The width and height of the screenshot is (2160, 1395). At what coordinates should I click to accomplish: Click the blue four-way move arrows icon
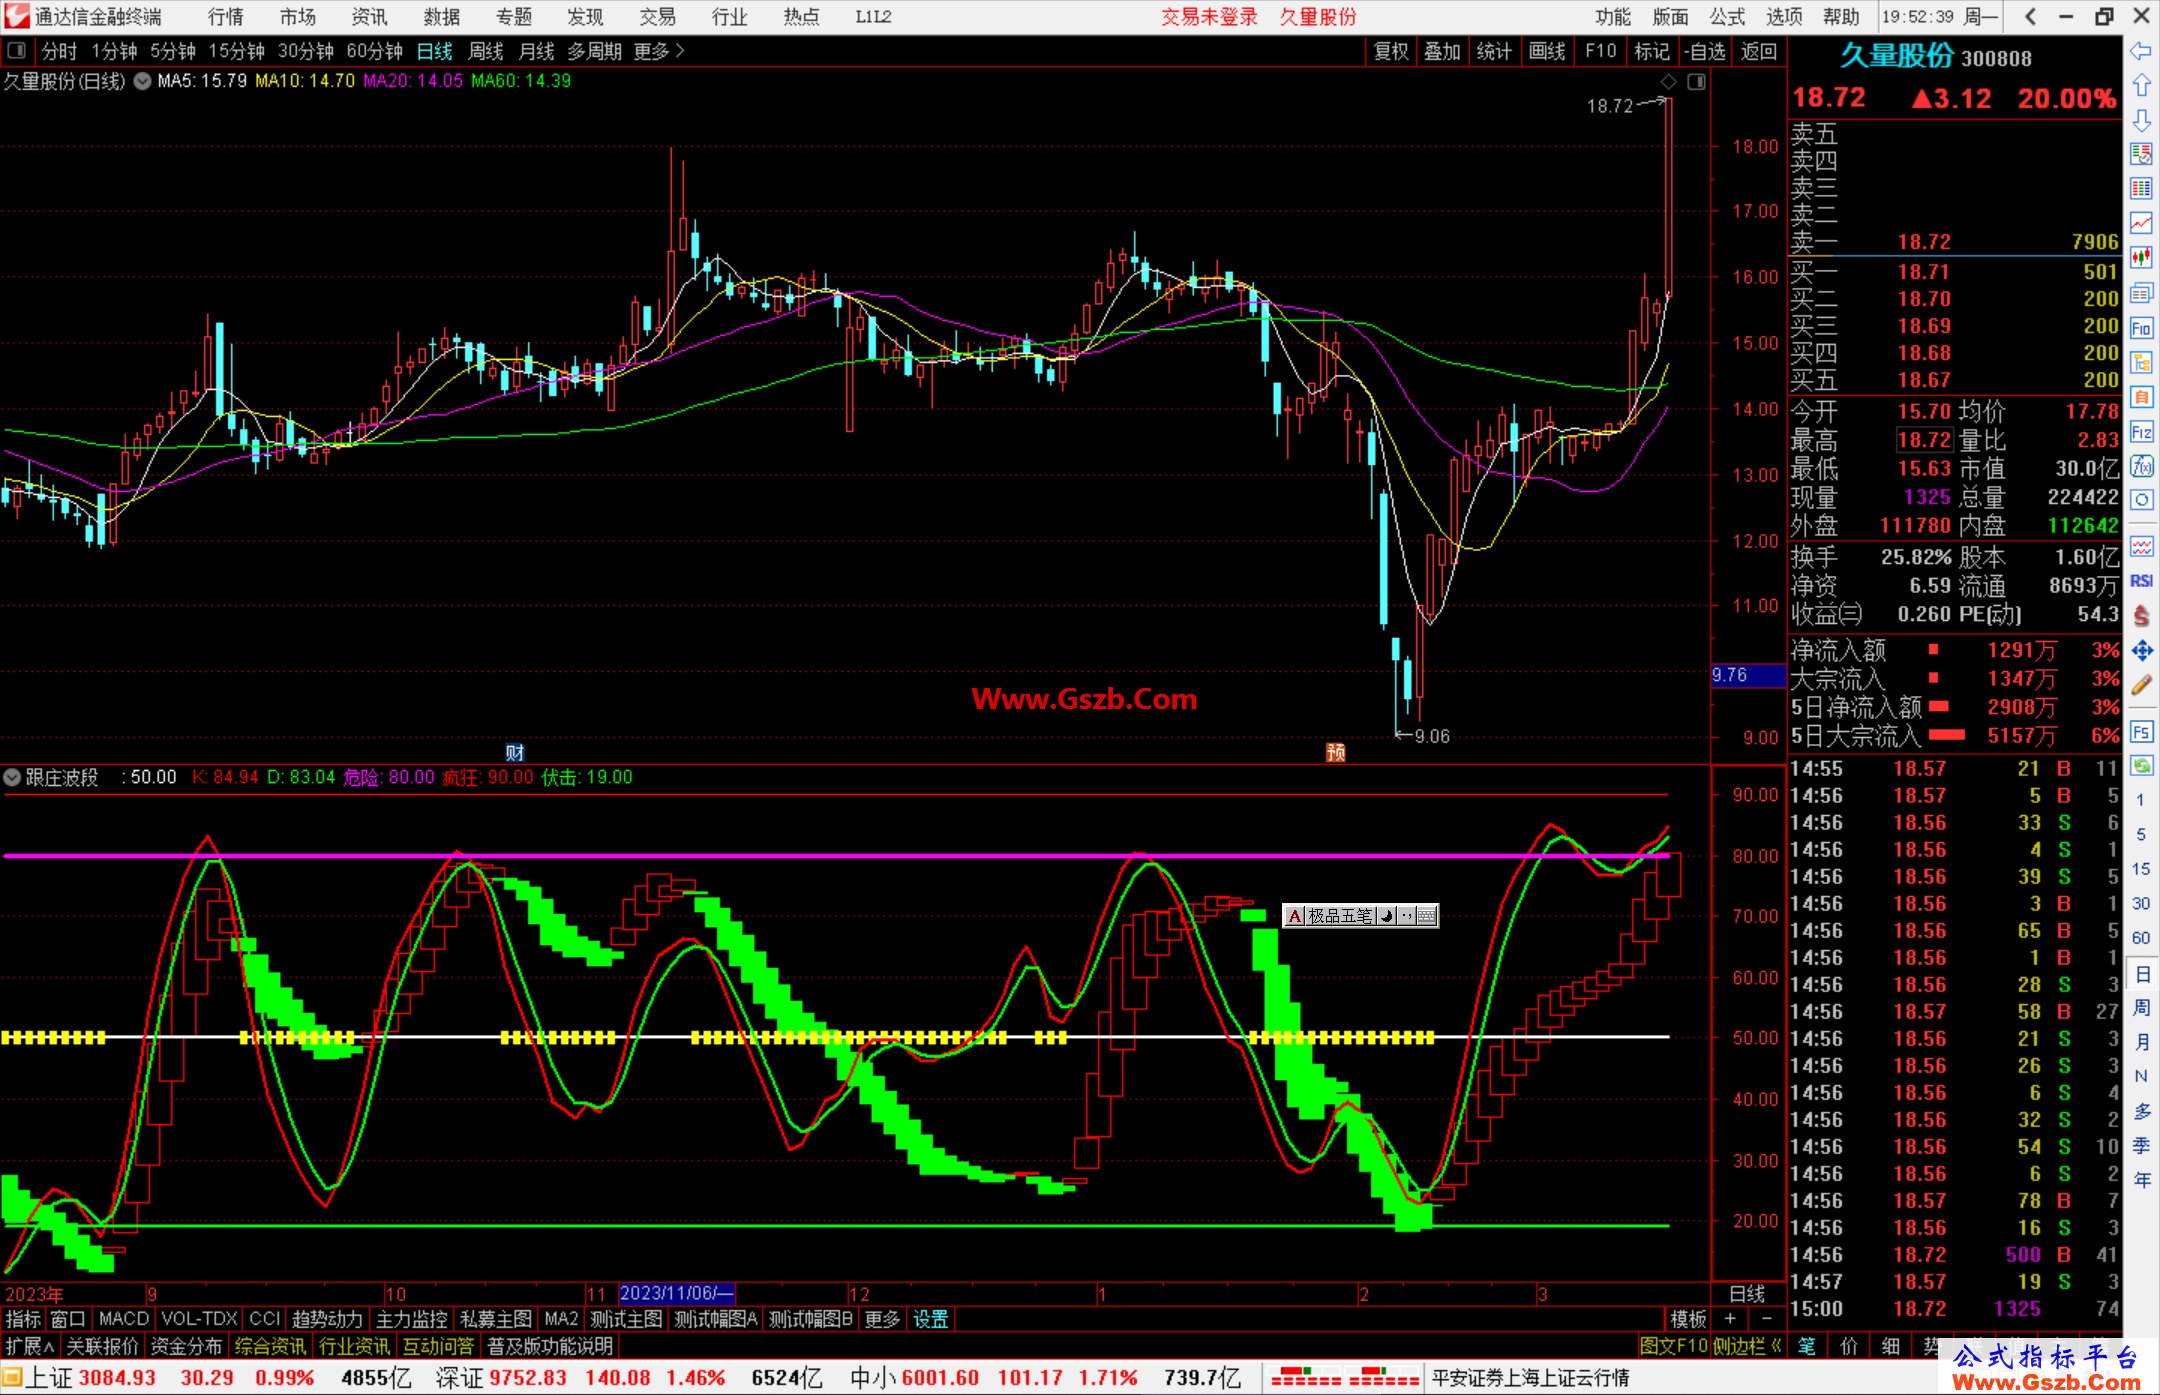tap(2141, 651)
